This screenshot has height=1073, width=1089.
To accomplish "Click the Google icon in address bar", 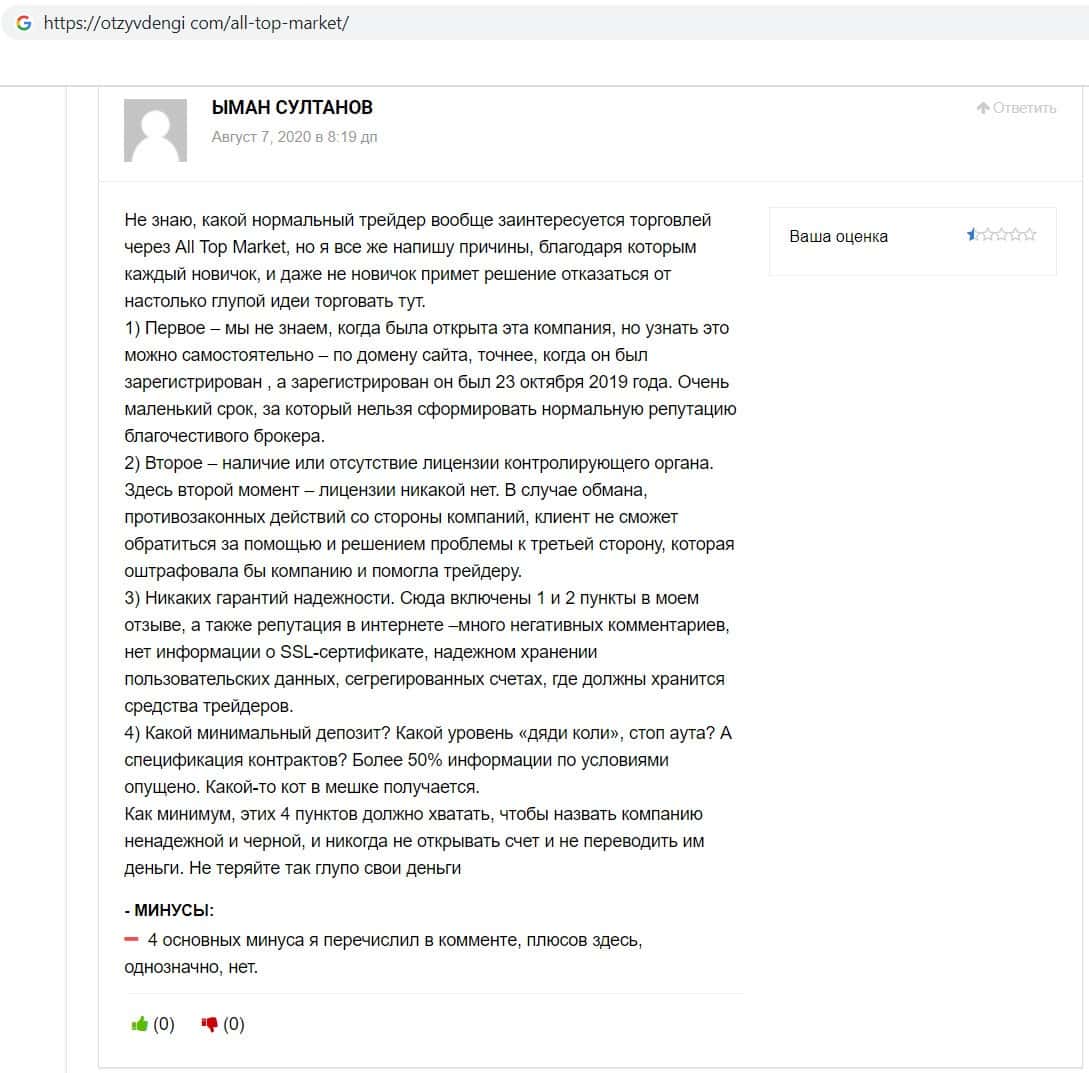I will pyautogui.click(x=24, y=23).
